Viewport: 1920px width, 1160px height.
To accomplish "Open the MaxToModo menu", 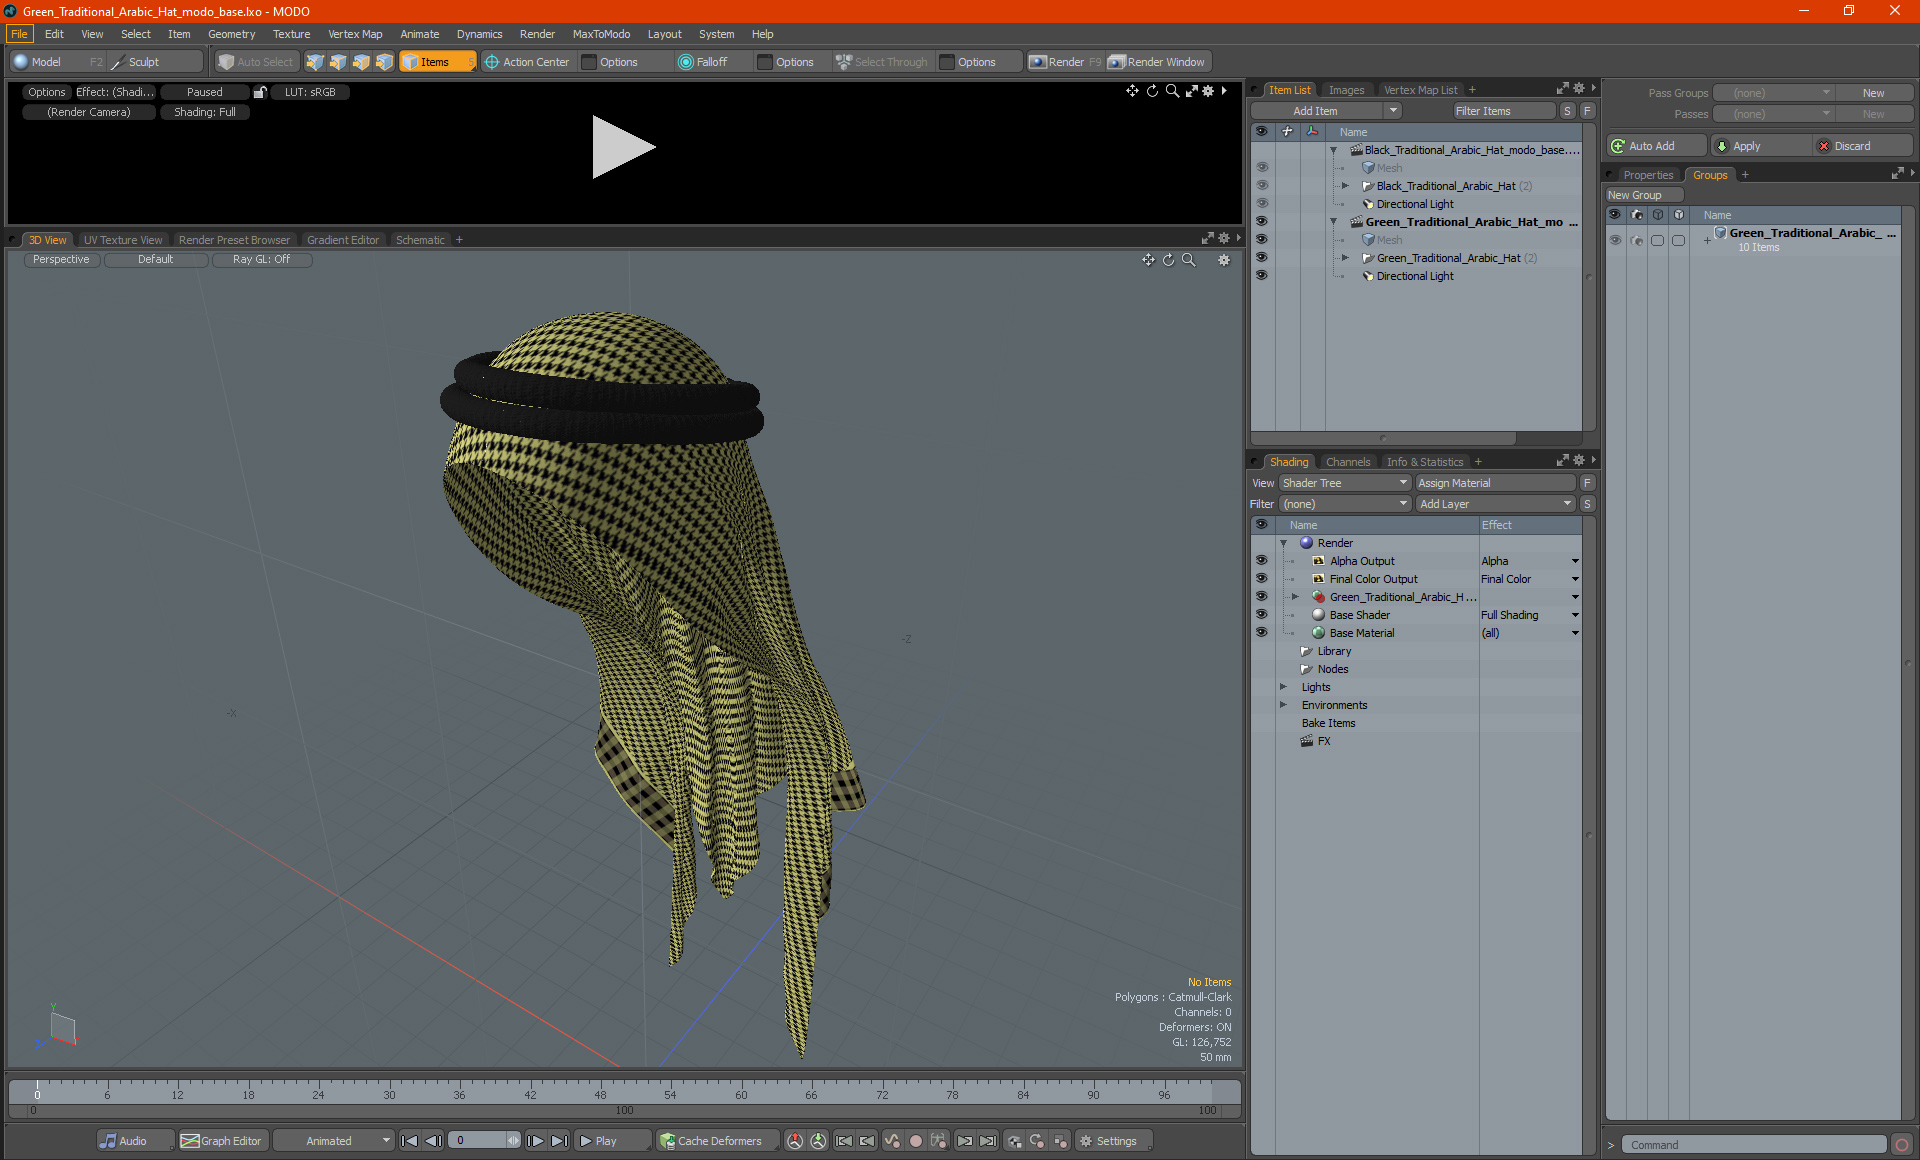I will pos(601,34).
